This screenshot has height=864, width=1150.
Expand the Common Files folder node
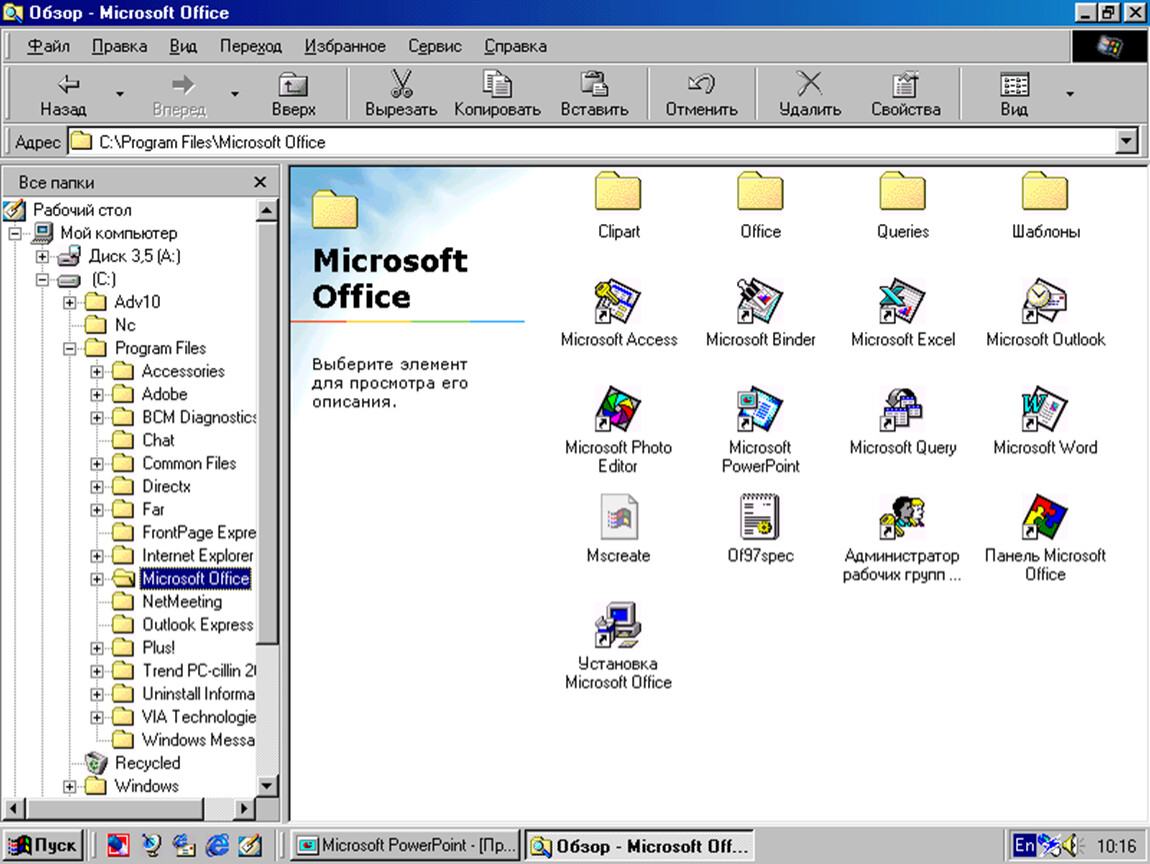(96, 464)
